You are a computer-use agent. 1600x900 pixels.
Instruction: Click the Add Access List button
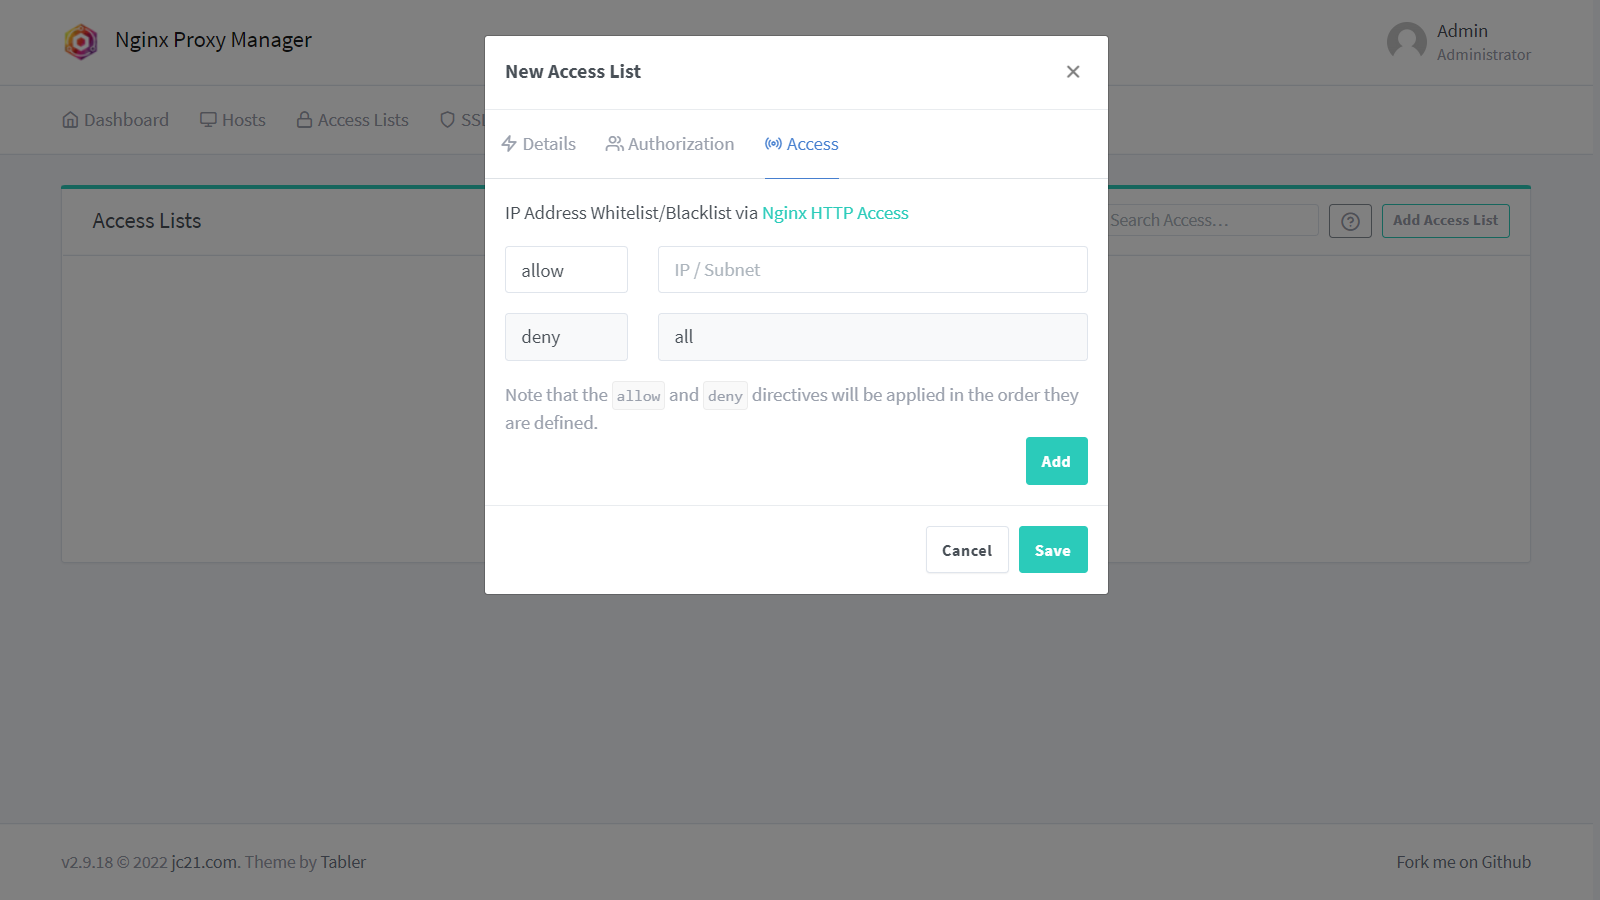[x=1445, y=221]
